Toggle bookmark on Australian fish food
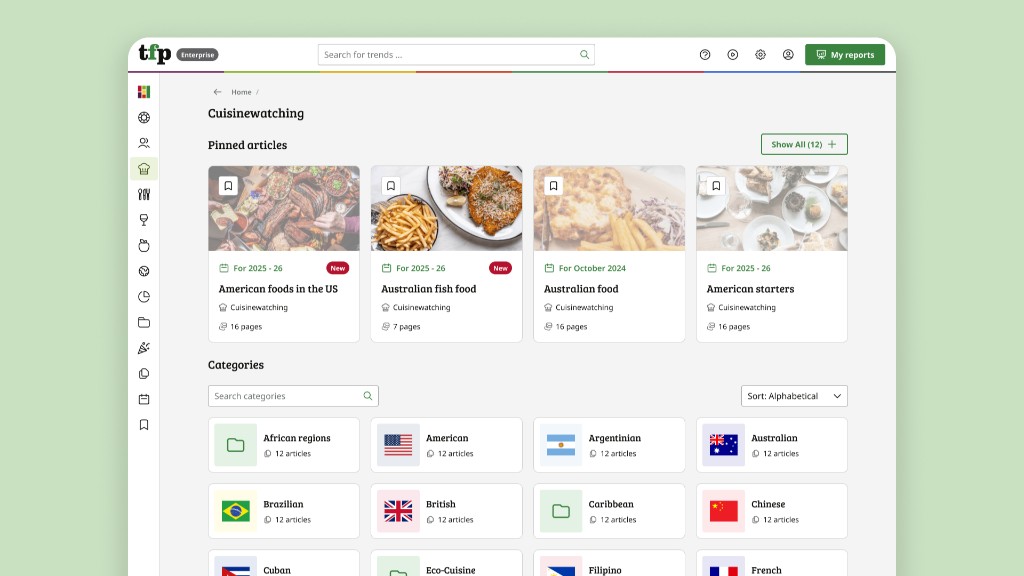Image resolution: width=1024 pixels, height=576 pixels. point(391,186)
